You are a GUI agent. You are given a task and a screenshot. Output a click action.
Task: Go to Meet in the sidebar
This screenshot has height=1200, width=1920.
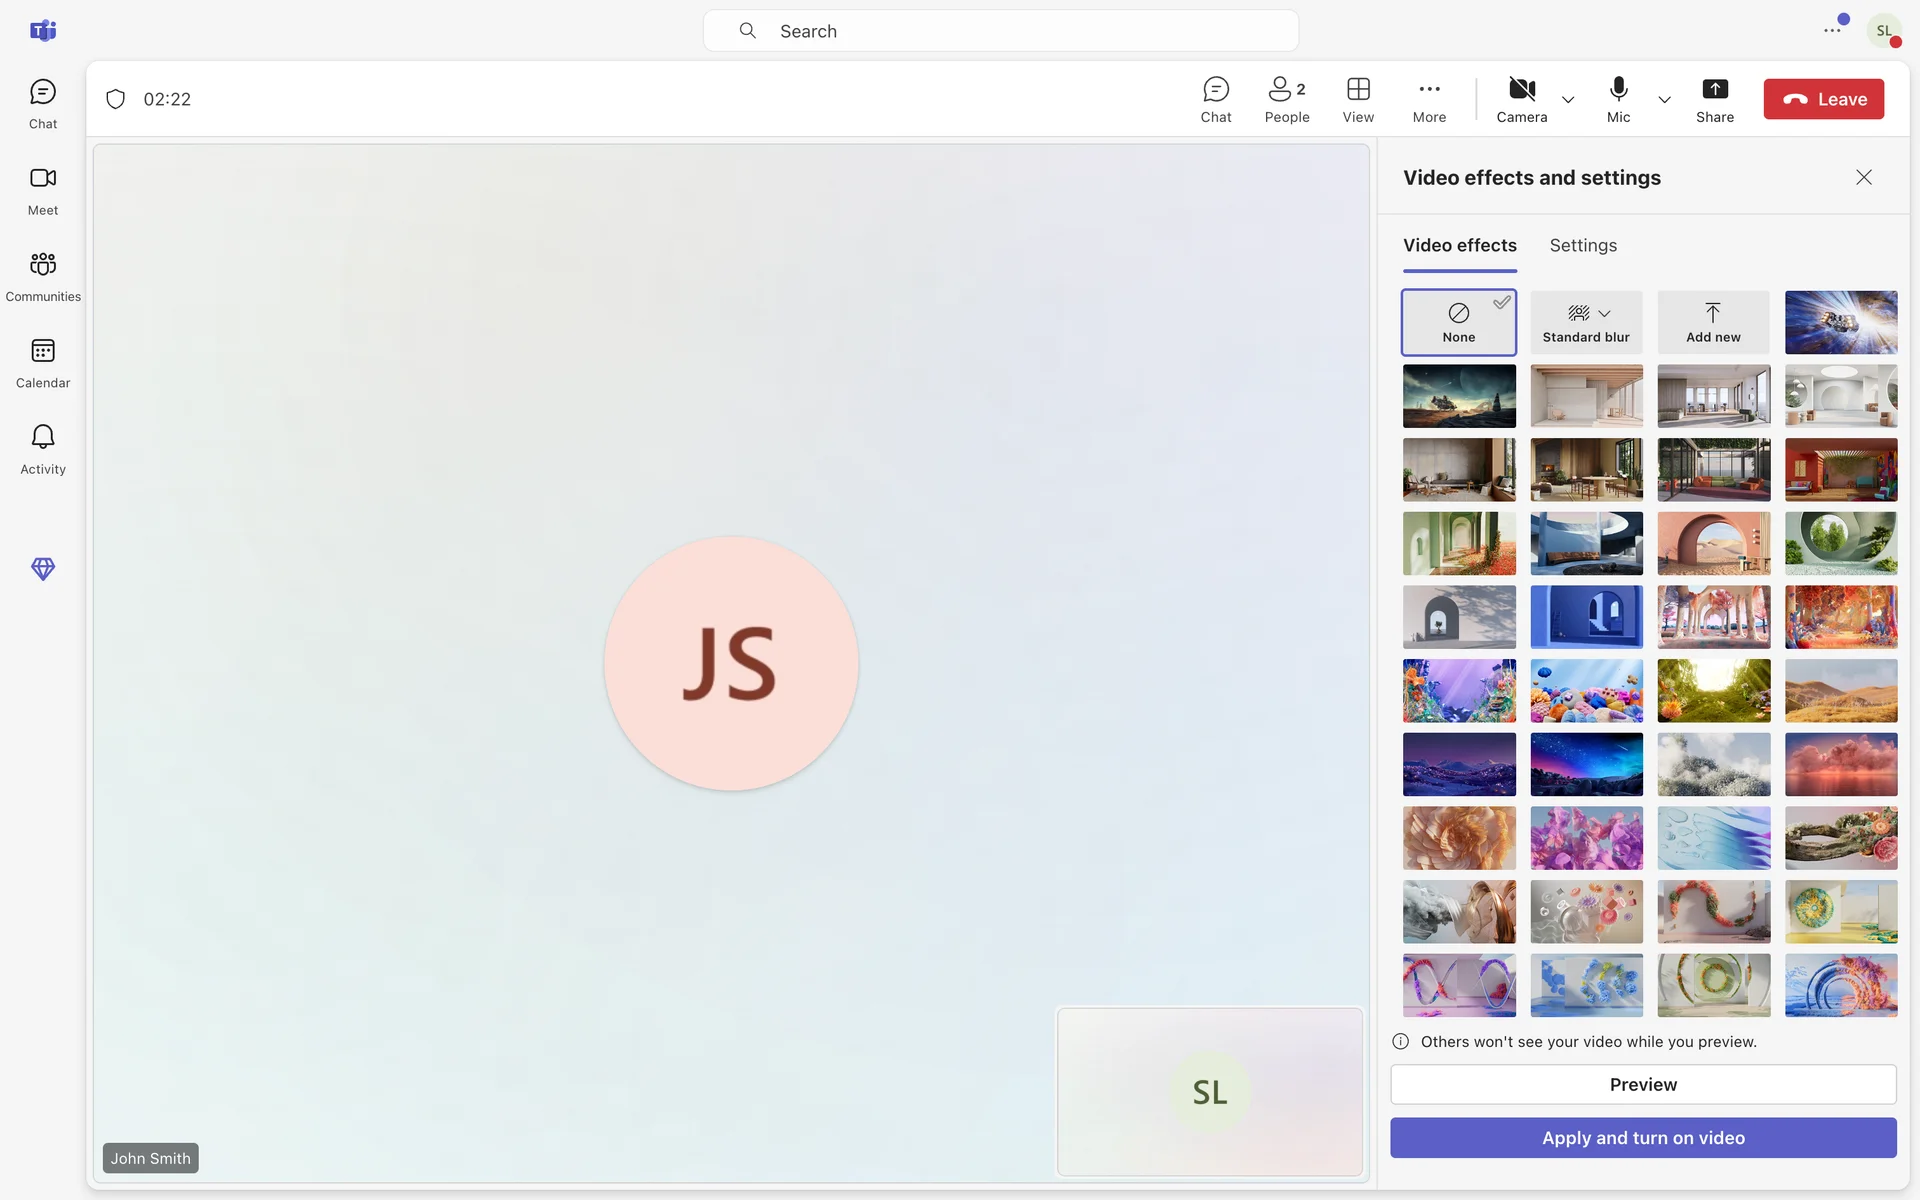(43, 190)
